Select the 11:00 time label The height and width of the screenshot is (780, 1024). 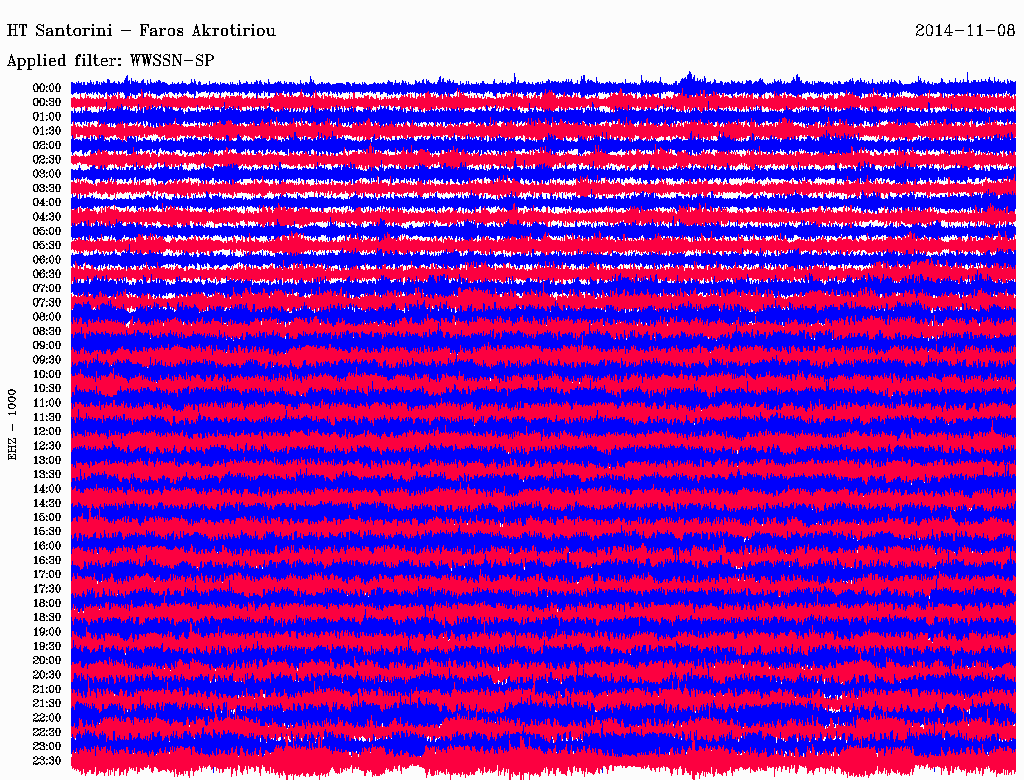(x=47, y=402)
